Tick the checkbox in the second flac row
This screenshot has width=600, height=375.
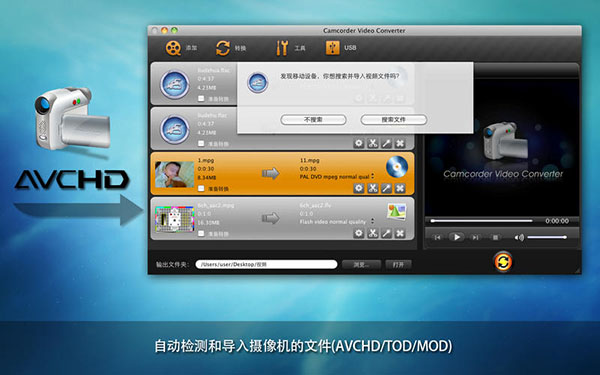pos(201,143)
